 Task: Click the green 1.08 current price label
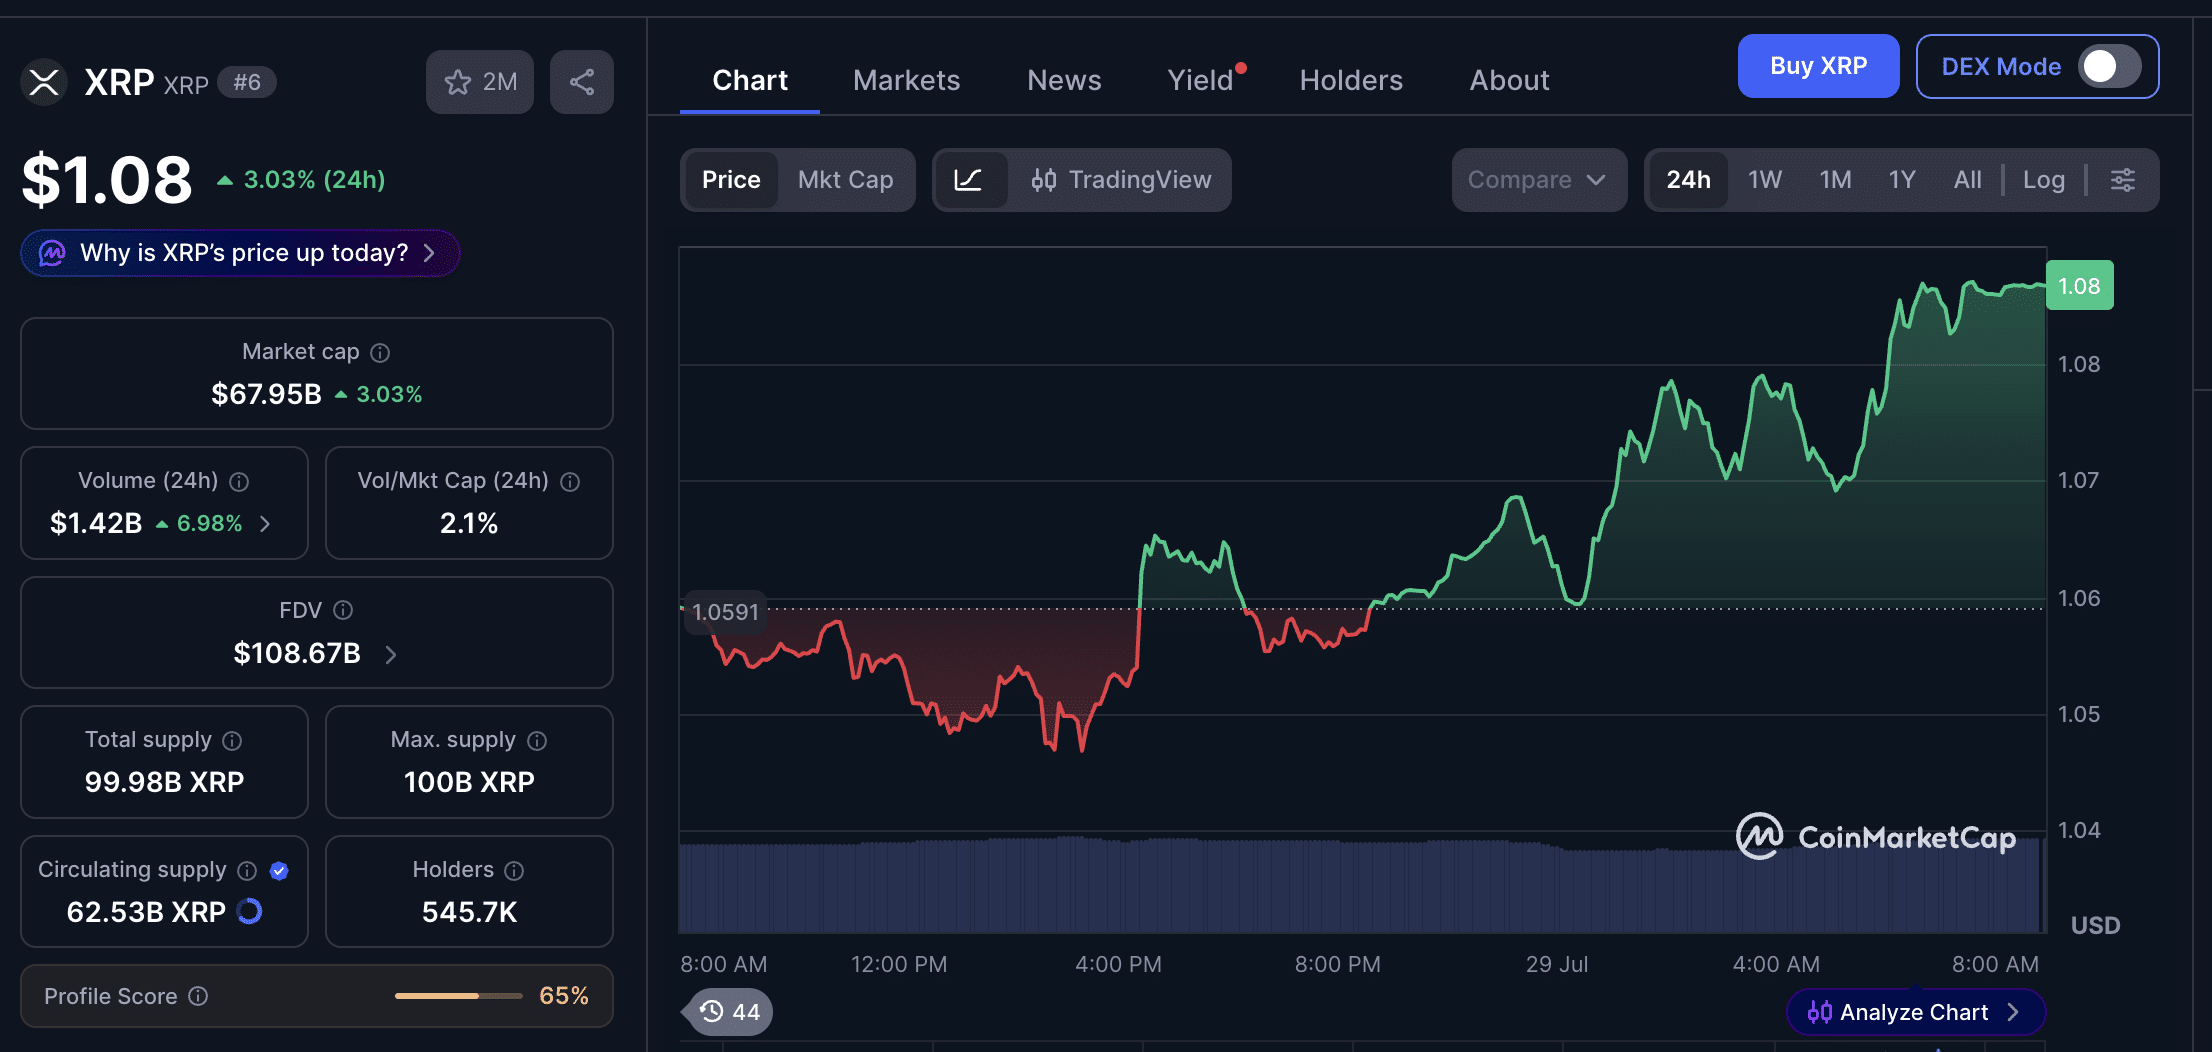click(x=2079, y=286)
